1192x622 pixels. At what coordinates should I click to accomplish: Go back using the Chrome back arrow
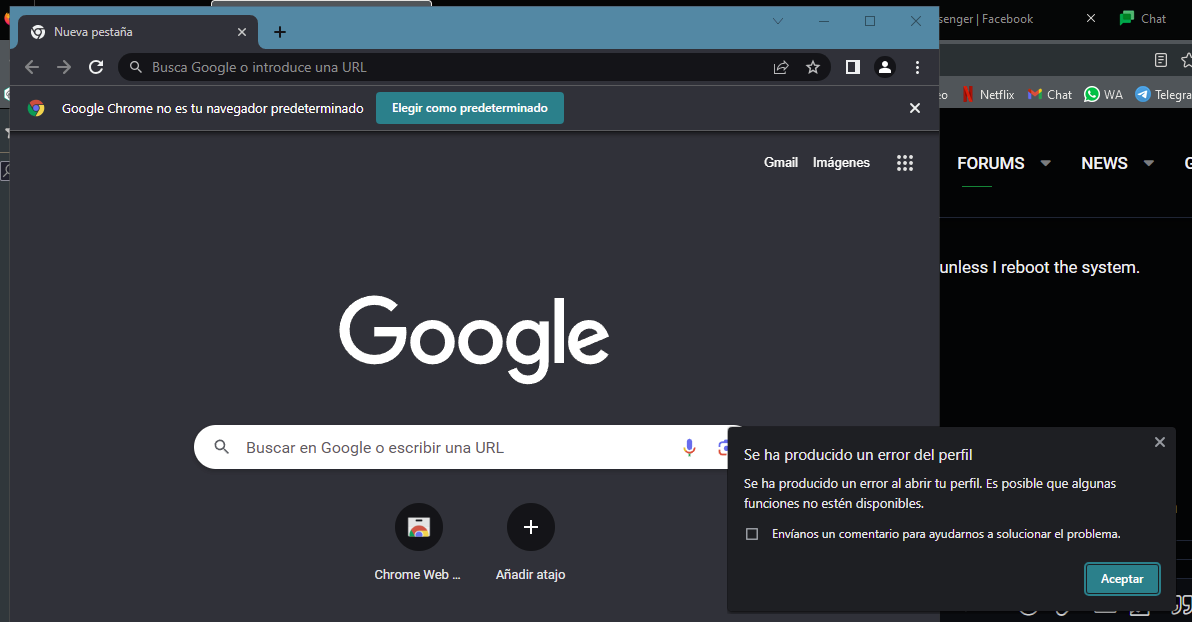pos(32,67)
